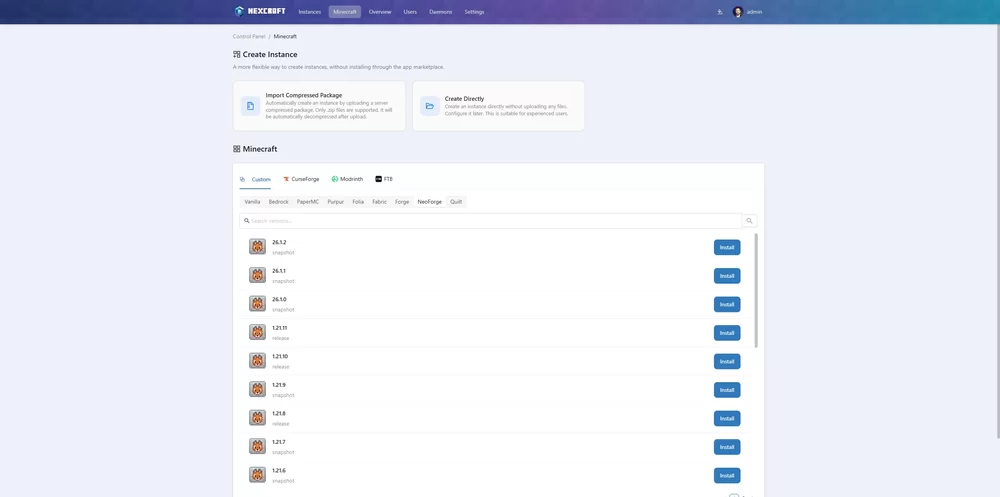Viewport: 1000px width, 497px height.
Task: Select the FTB source icon
Action: pyautogui.click(x=378, y=179)
